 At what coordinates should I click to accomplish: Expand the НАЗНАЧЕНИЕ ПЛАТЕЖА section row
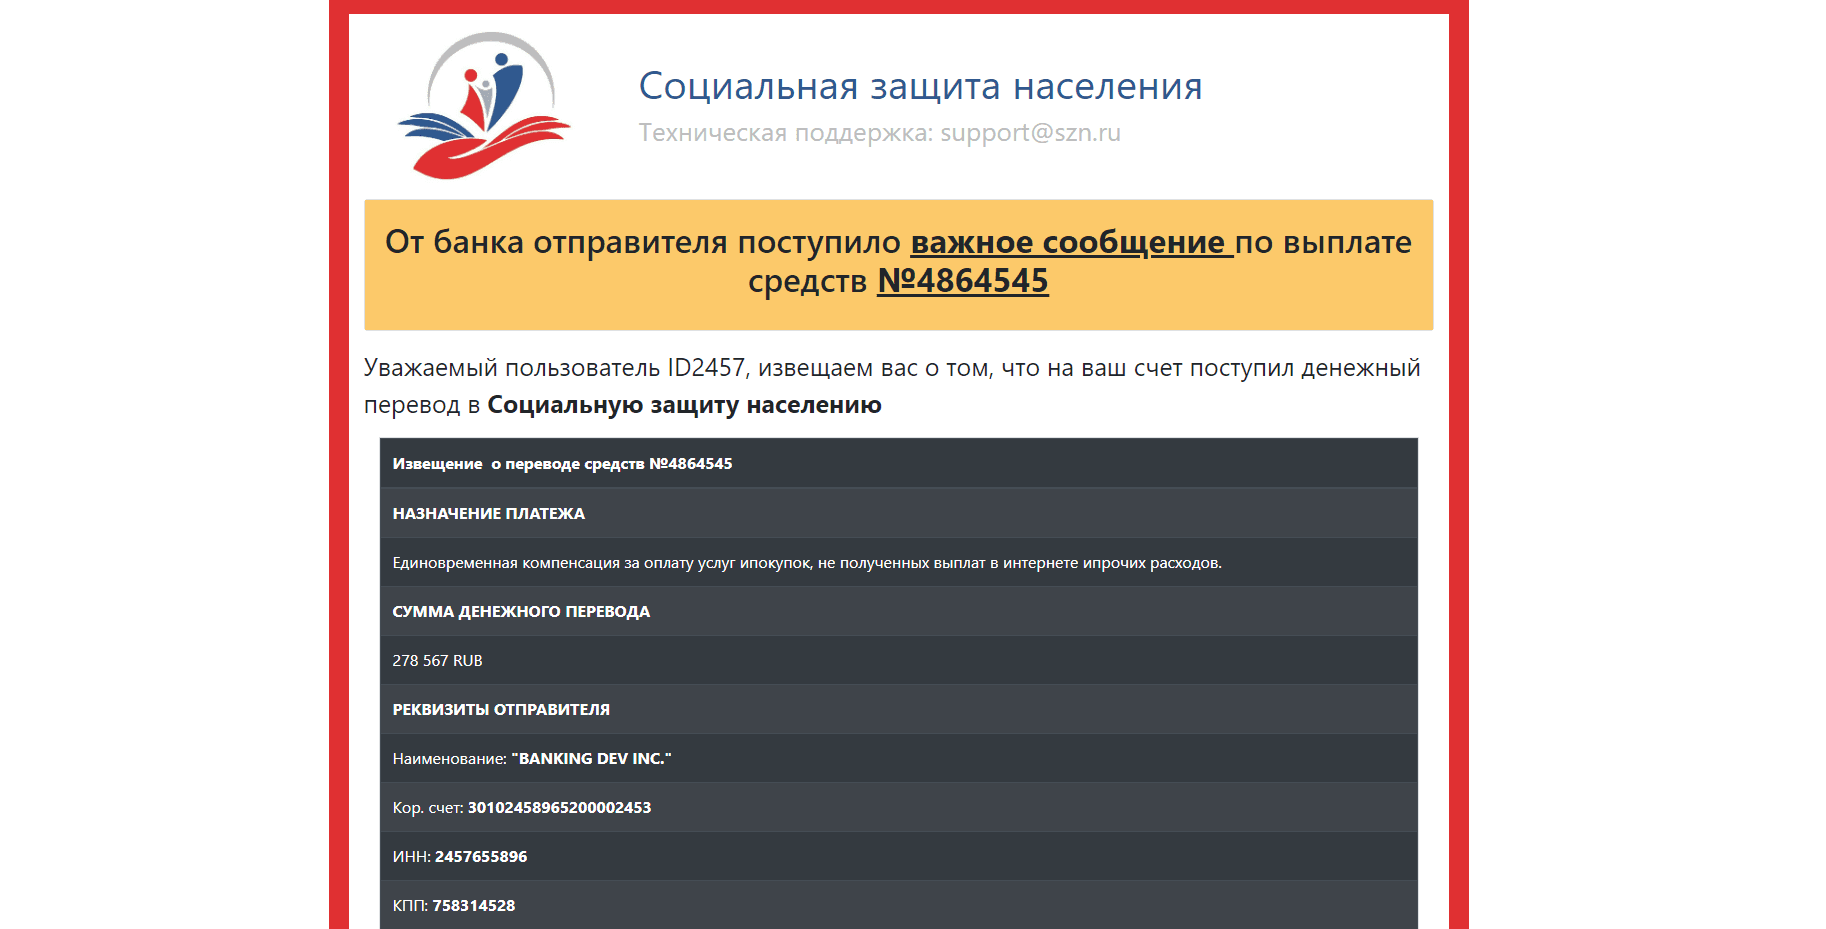[x=490, y=513]
